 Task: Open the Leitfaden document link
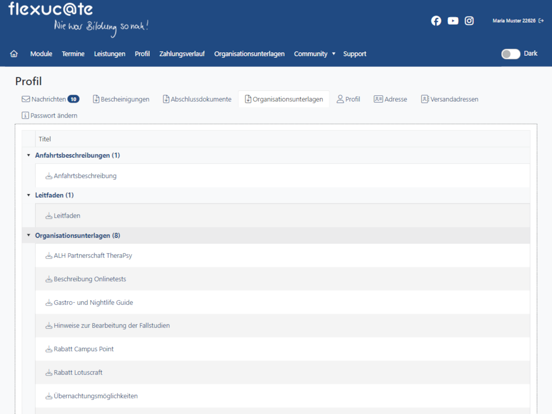click(x=67, y=216)
